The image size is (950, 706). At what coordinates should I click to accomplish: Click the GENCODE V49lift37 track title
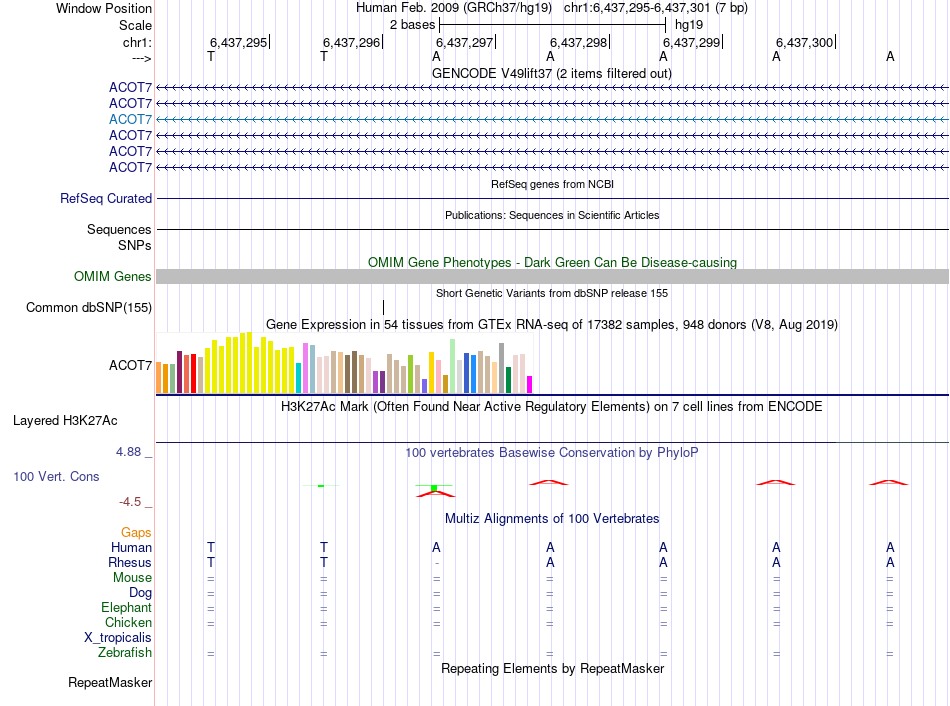[551, 73]
